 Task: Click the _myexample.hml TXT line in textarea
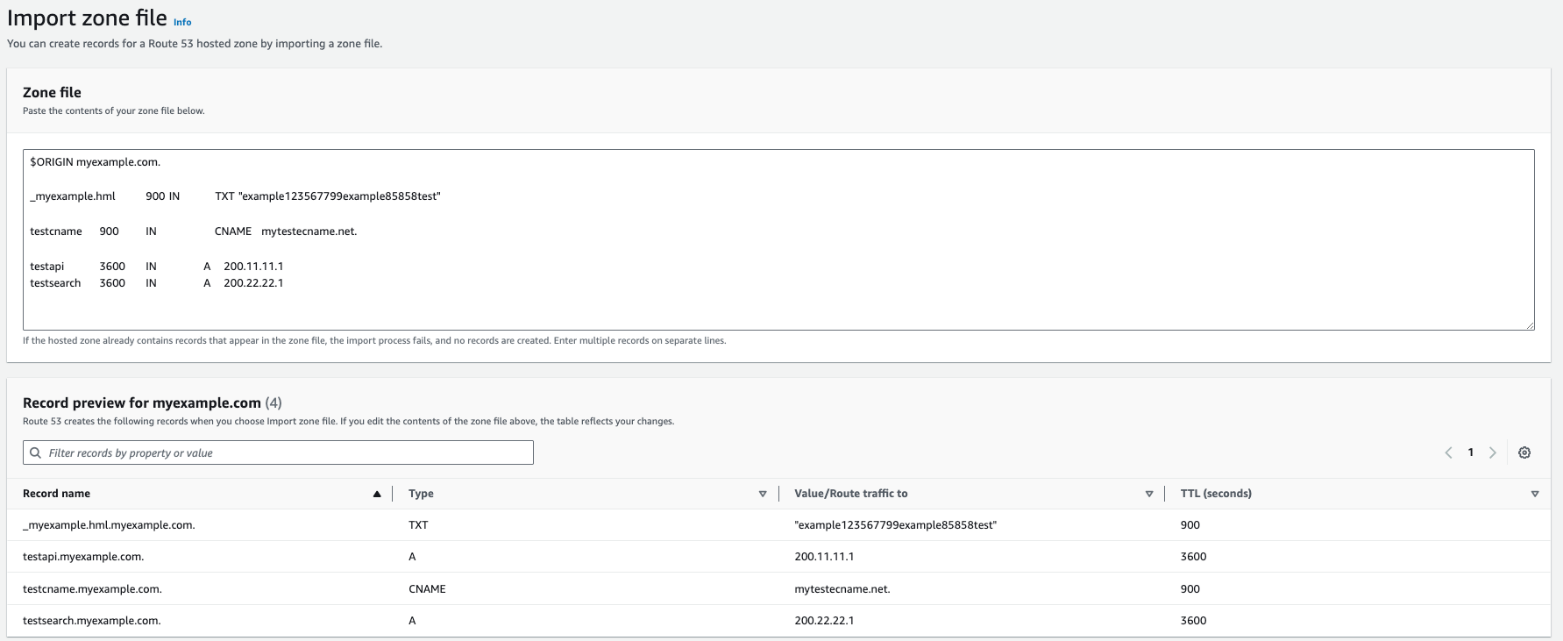pos(236,196)
